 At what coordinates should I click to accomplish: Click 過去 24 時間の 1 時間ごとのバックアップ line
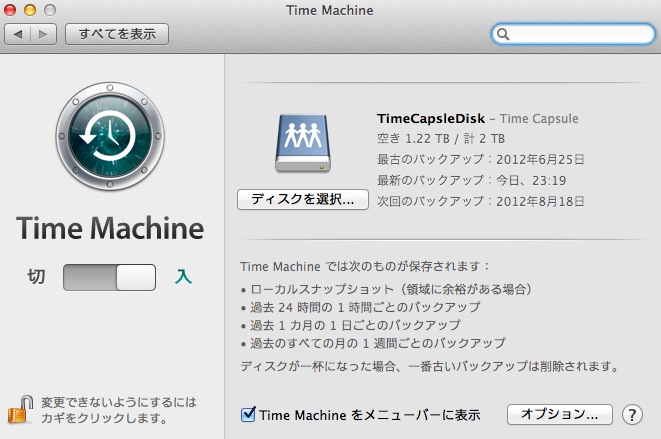point(361,307)
